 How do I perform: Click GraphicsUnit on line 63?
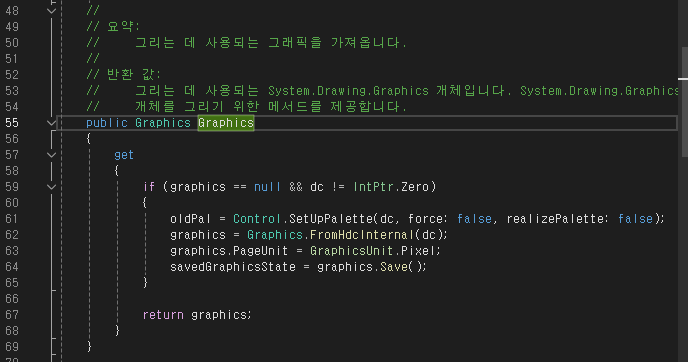tap(351, 251)
